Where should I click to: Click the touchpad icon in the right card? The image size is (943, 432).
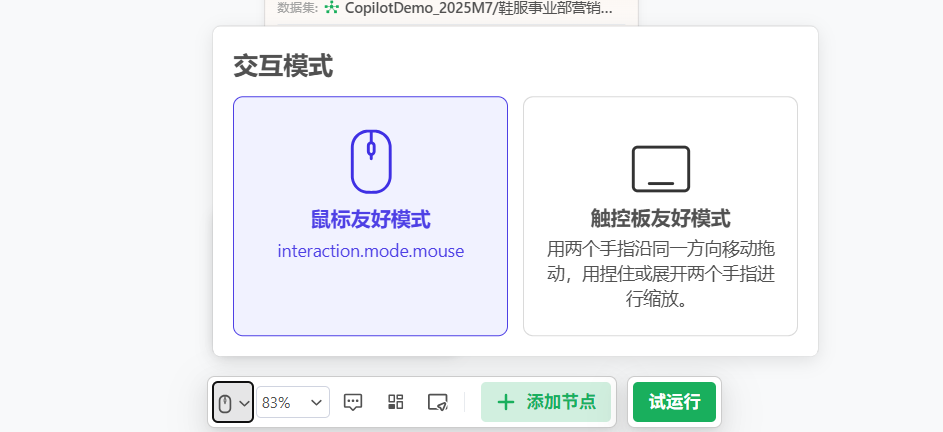(x=660, y=169)
